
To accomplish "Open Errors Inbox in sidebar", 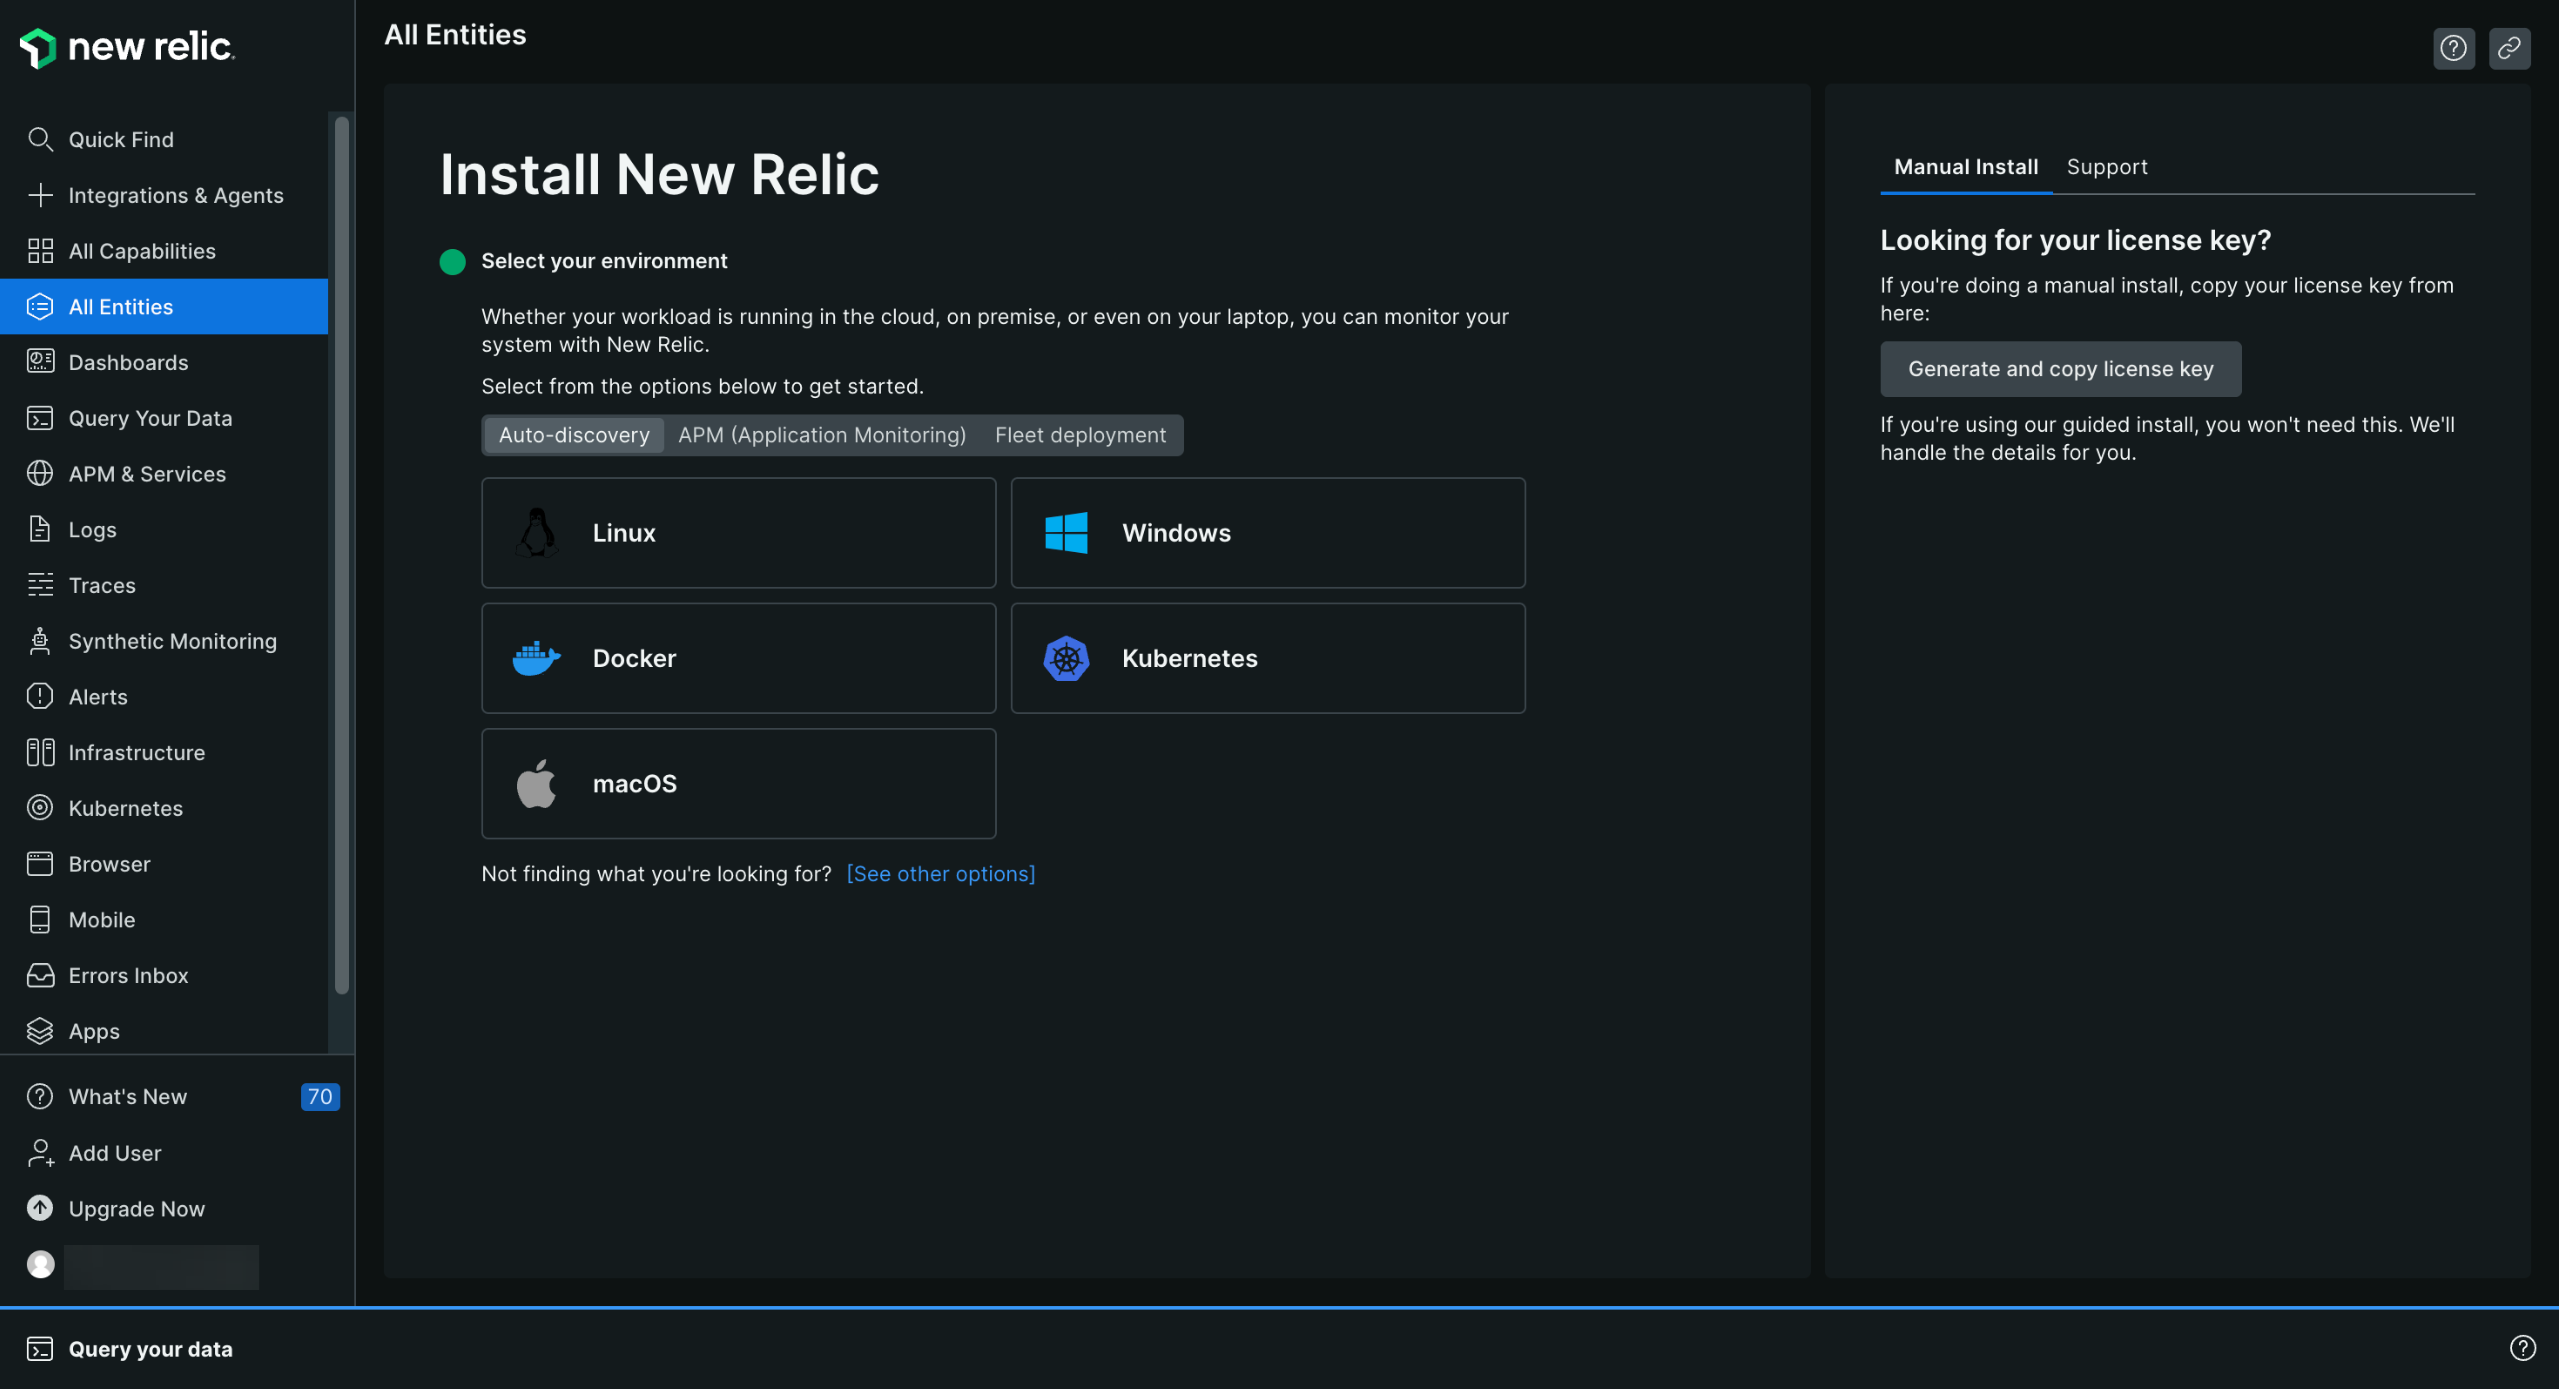I will [x=128, y=975].
